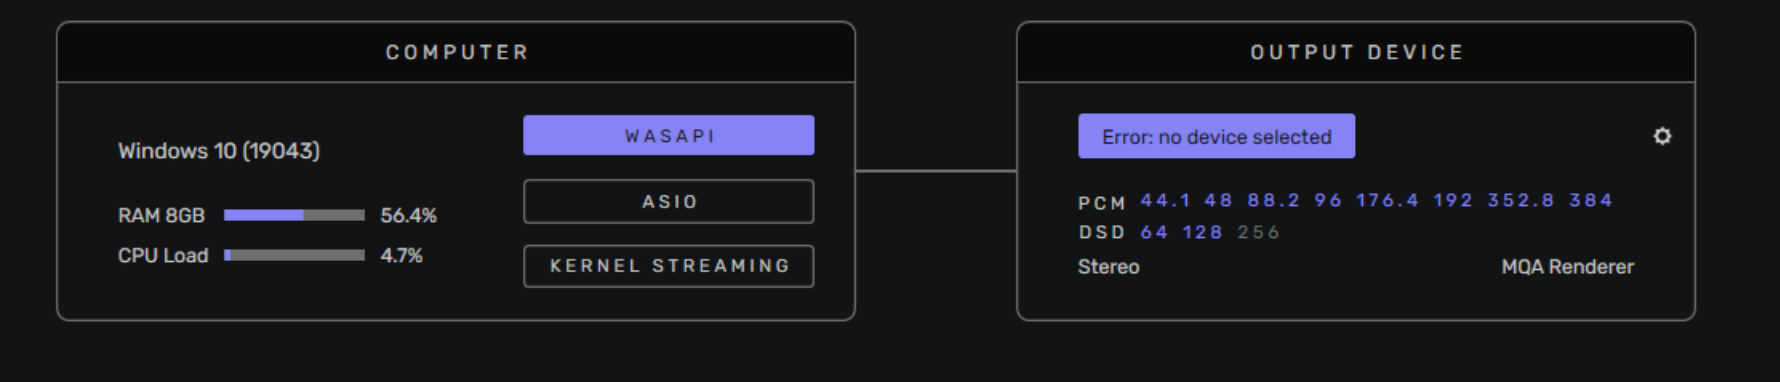Screen dimensions: 1780x382
Task: Click the greyed DSD 256 label
Action: pos(1258,232)
